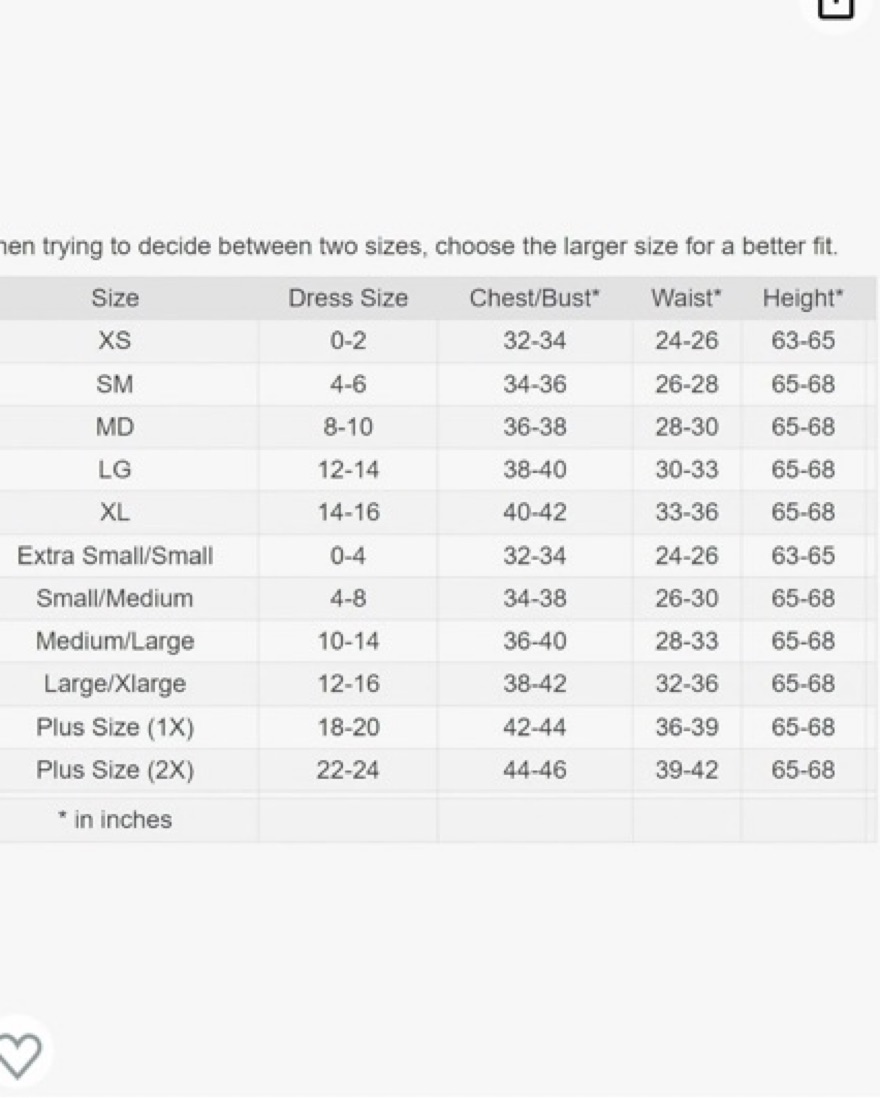Screen dimensions: 880x1098
Task: Click the Medium/Large row label
Action: [115, 641]
